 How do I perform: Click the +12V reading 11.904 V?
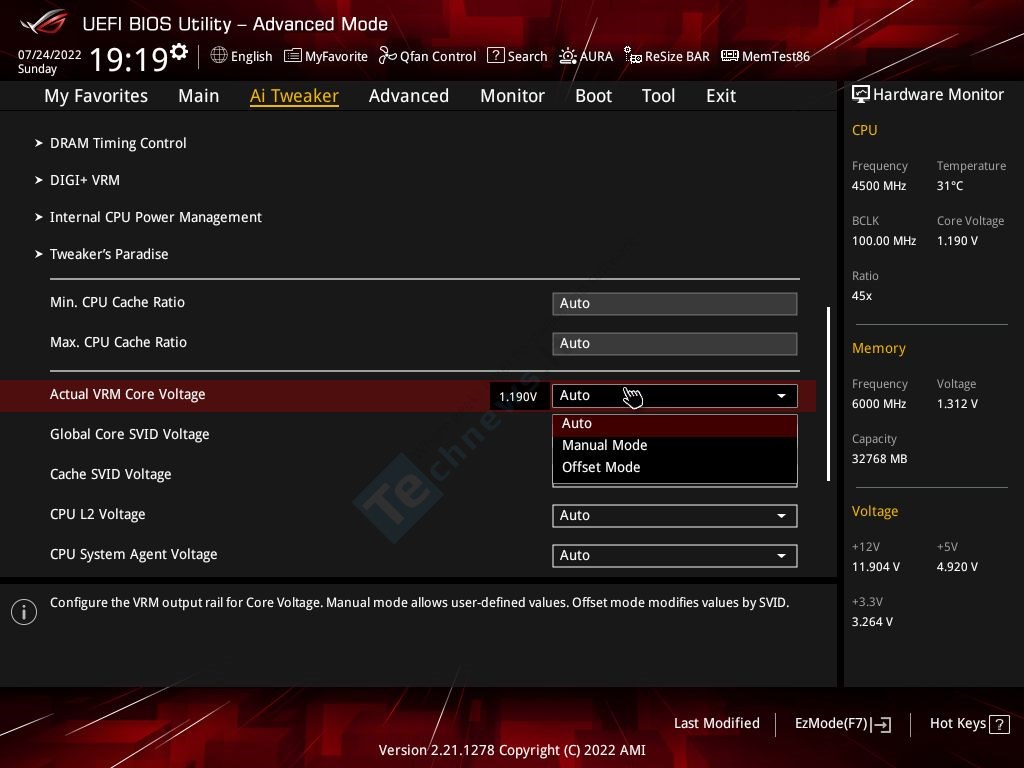[876, 567]
